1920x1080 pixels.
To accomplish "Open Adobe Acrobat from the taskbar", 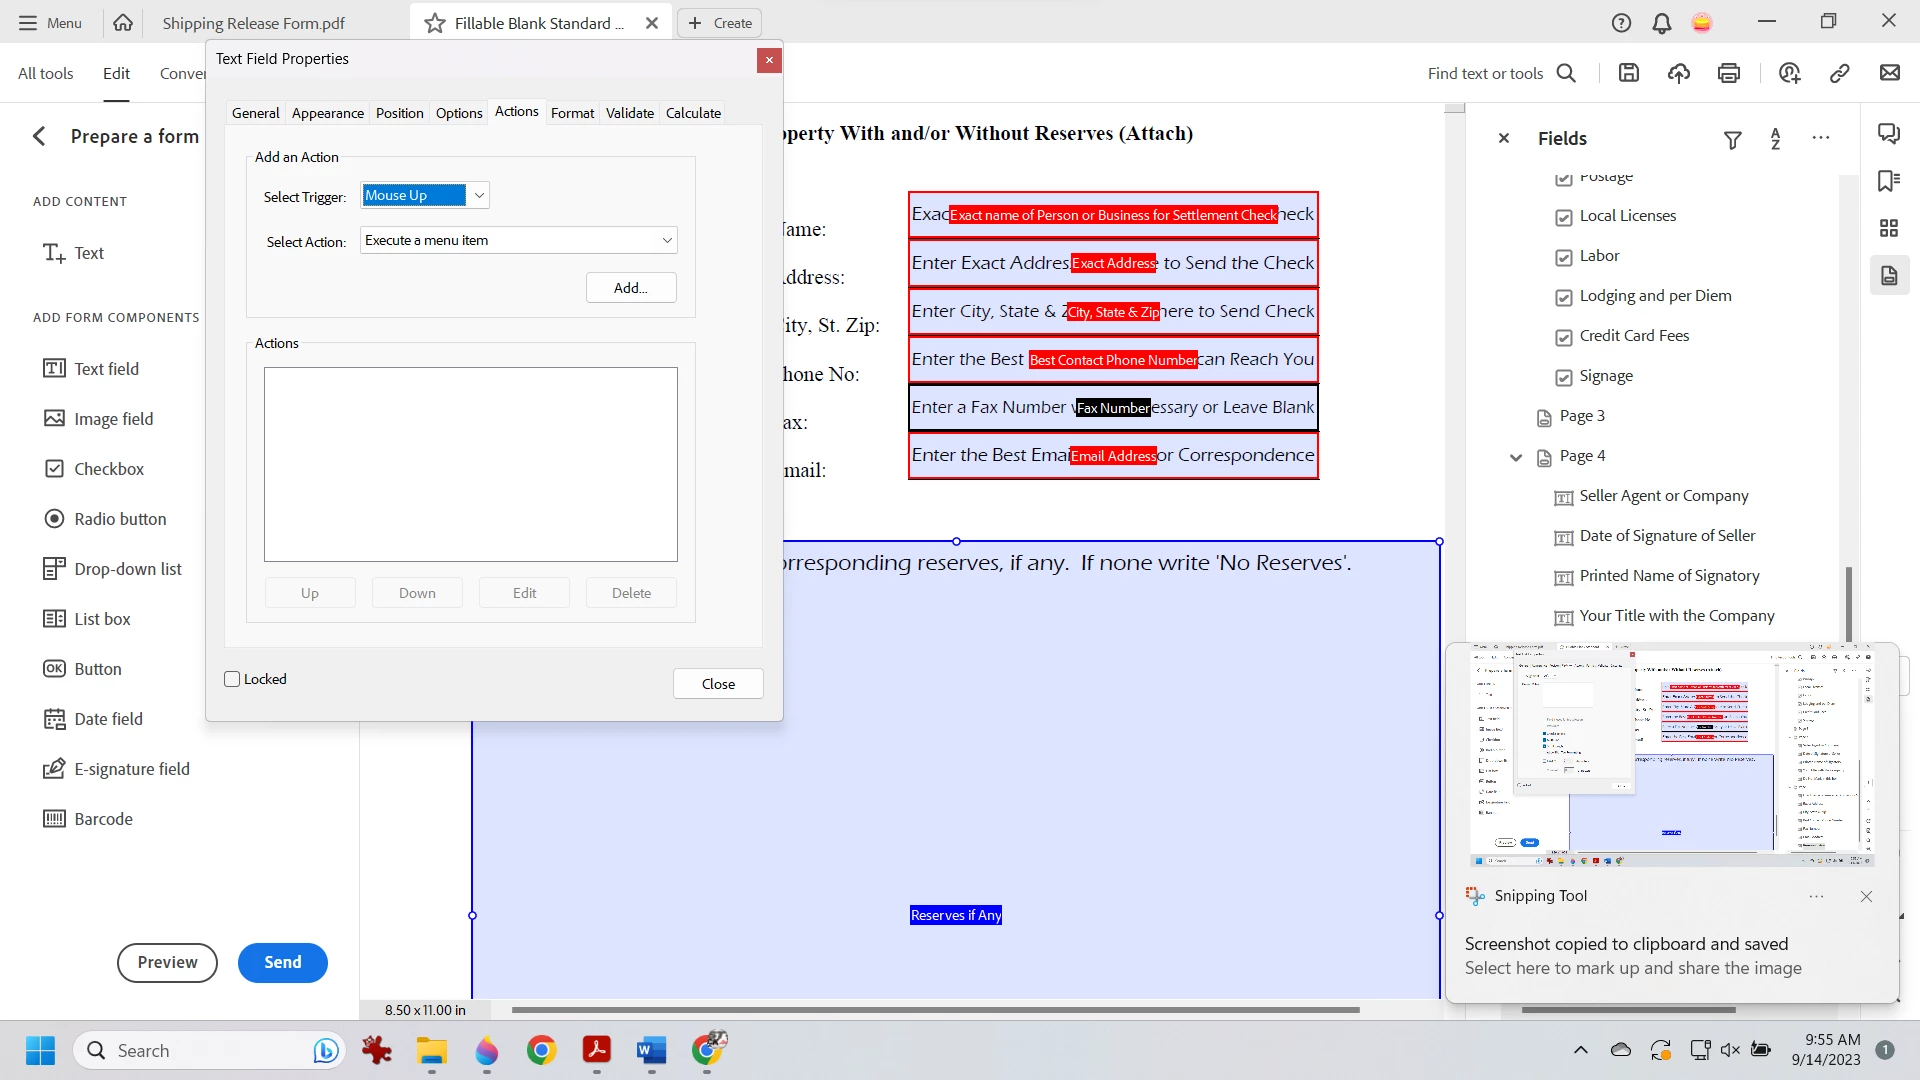I will (x=597, y=1050).
